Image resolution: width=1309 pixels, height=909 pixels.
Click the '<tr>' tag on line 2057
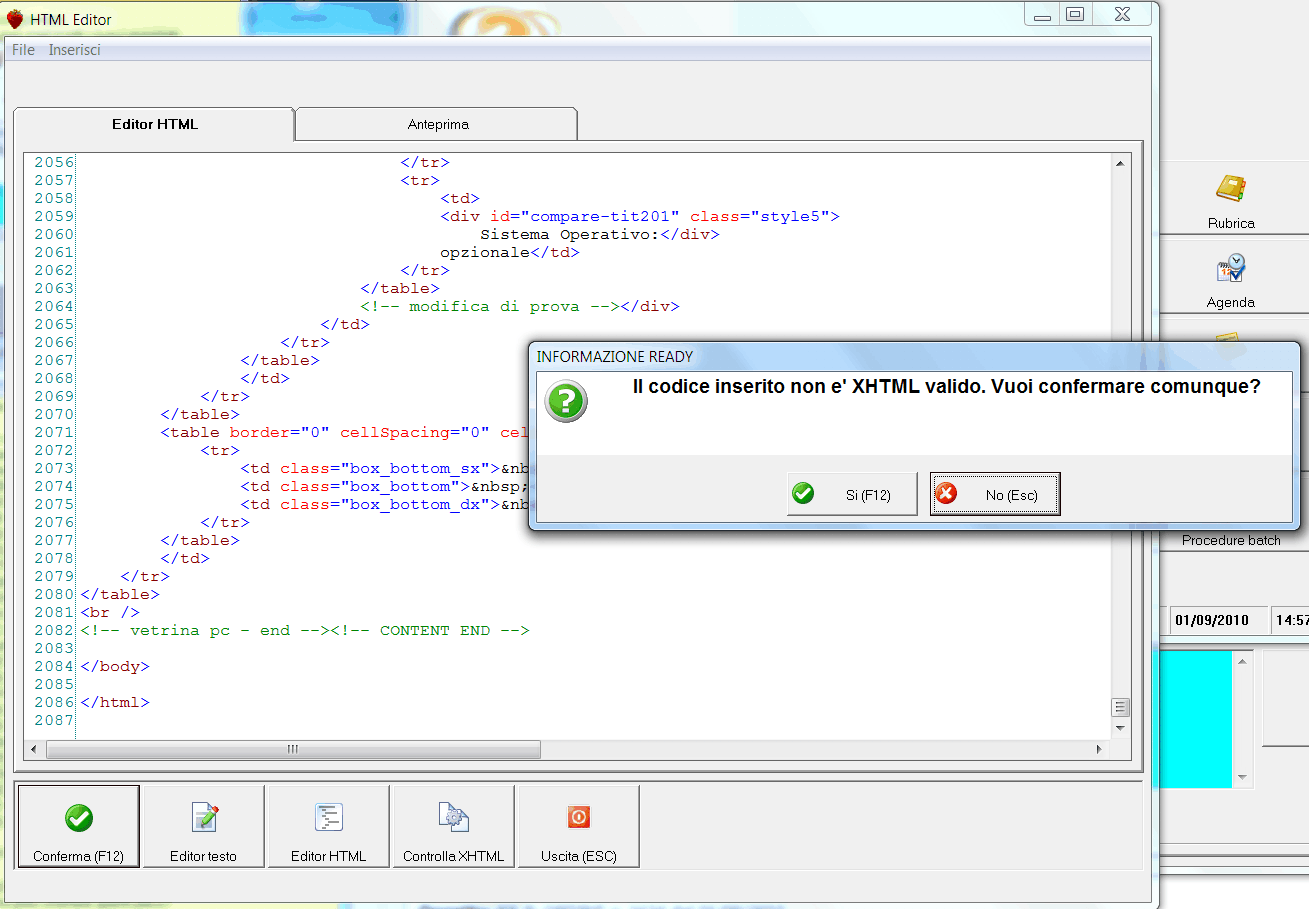[420, 180]
